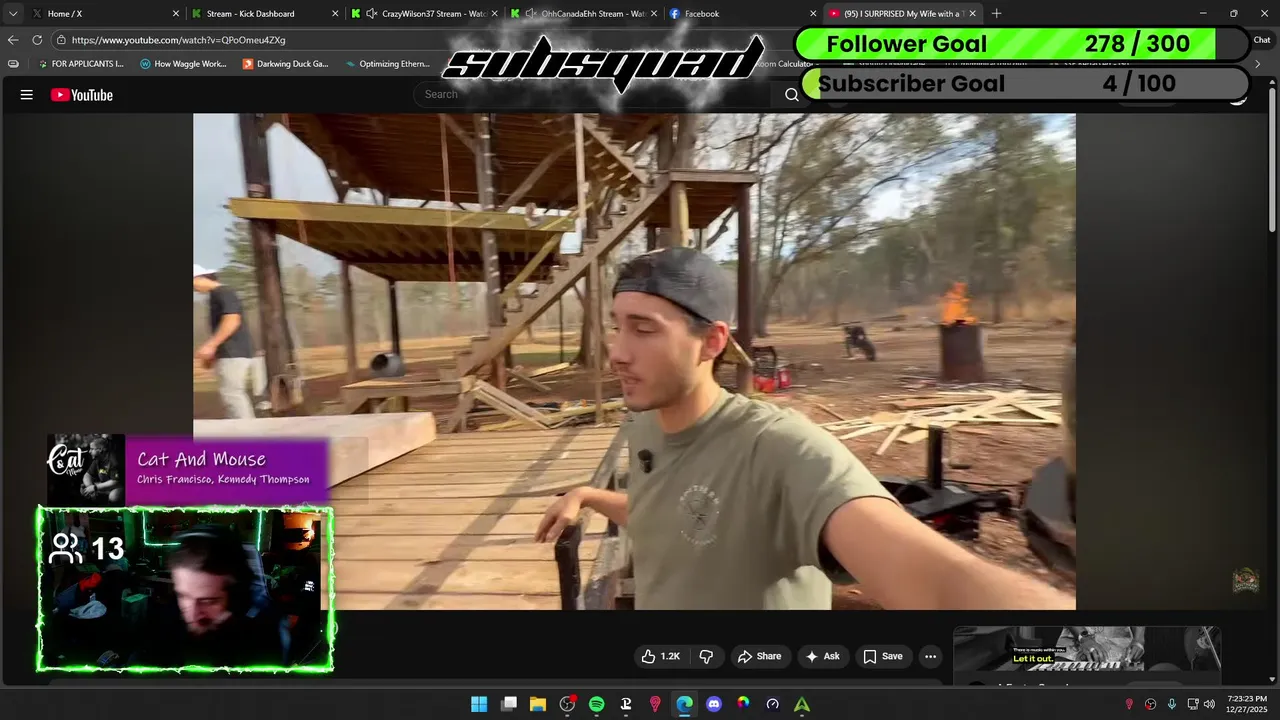
Task: Open Discord from the taskbar
Action: [714, 704]
